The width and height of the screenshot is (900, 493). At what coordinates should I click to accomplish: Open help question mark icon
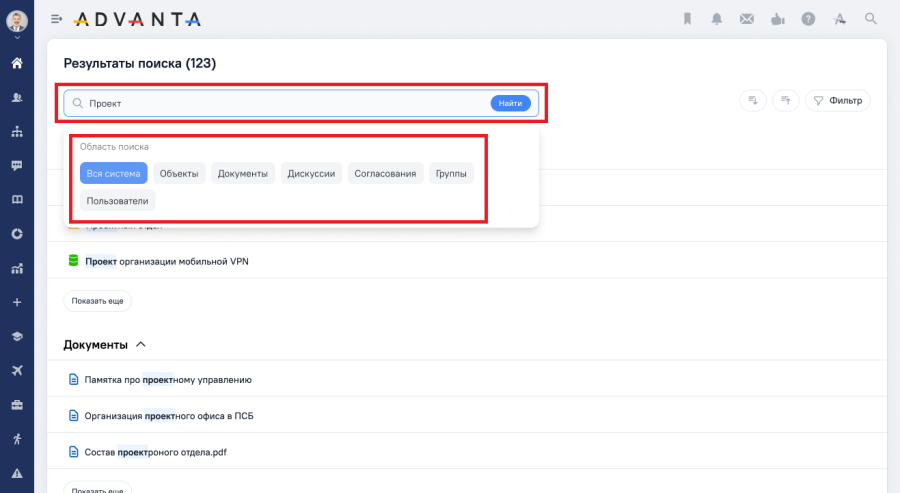tap(808, 20)
